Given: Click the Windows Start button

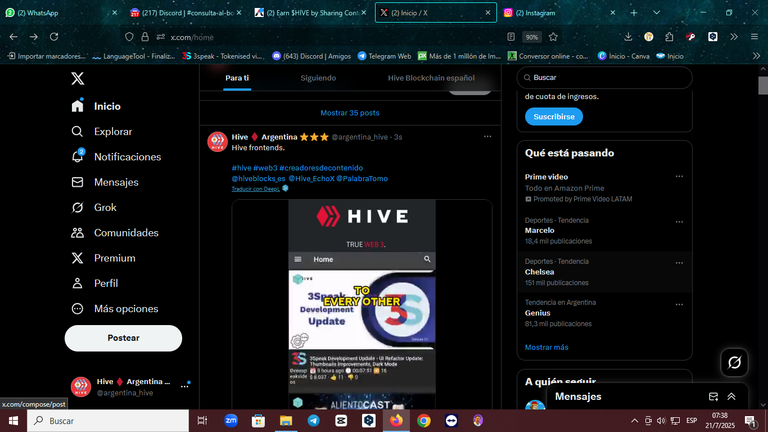Looking at the screenshot, I should pyautogui.click(x=13, y=420).
